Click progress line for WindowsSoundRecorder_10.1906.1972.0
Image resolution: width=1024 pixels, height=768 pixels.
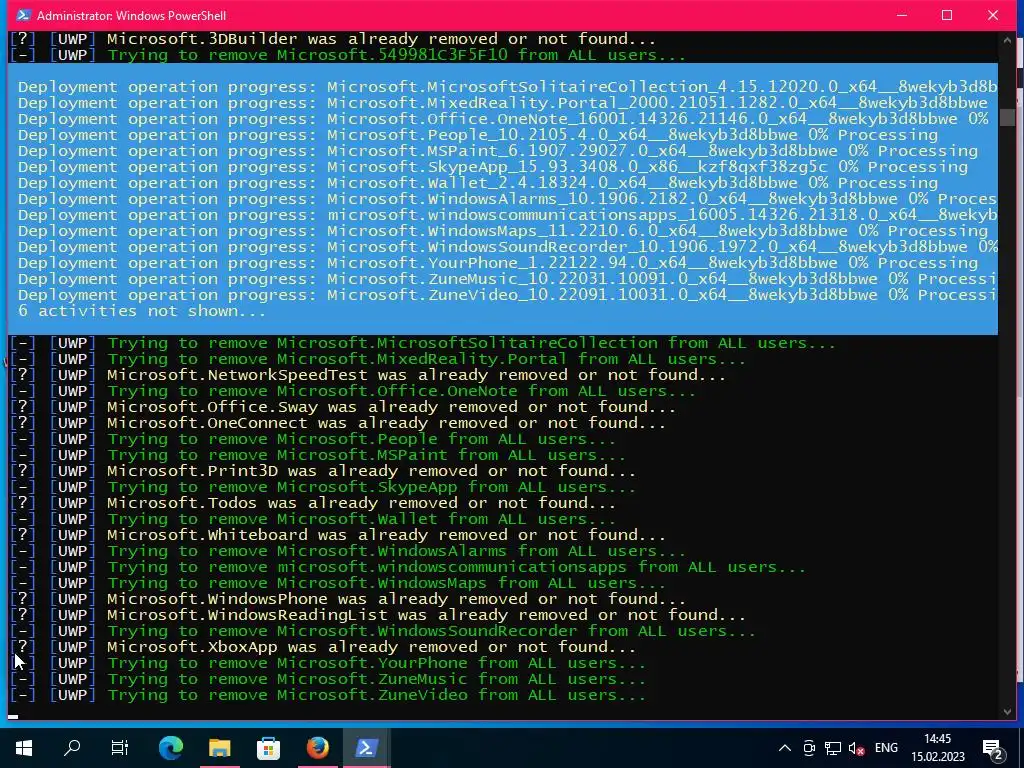point(507,247)
